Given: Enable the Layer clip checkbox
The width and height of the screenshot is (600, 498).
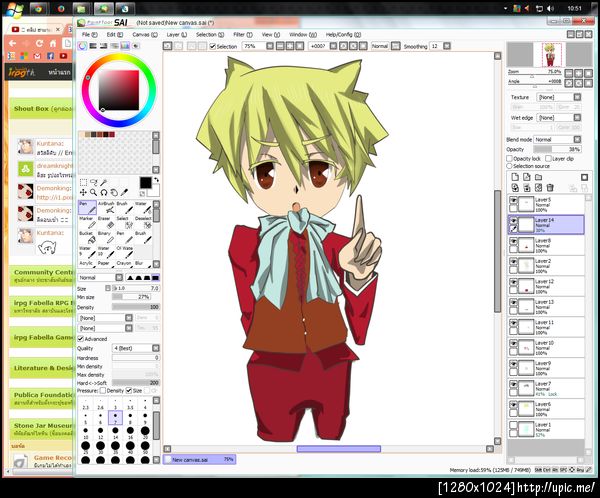Looking at the screenshot, I should click(548, 158).
